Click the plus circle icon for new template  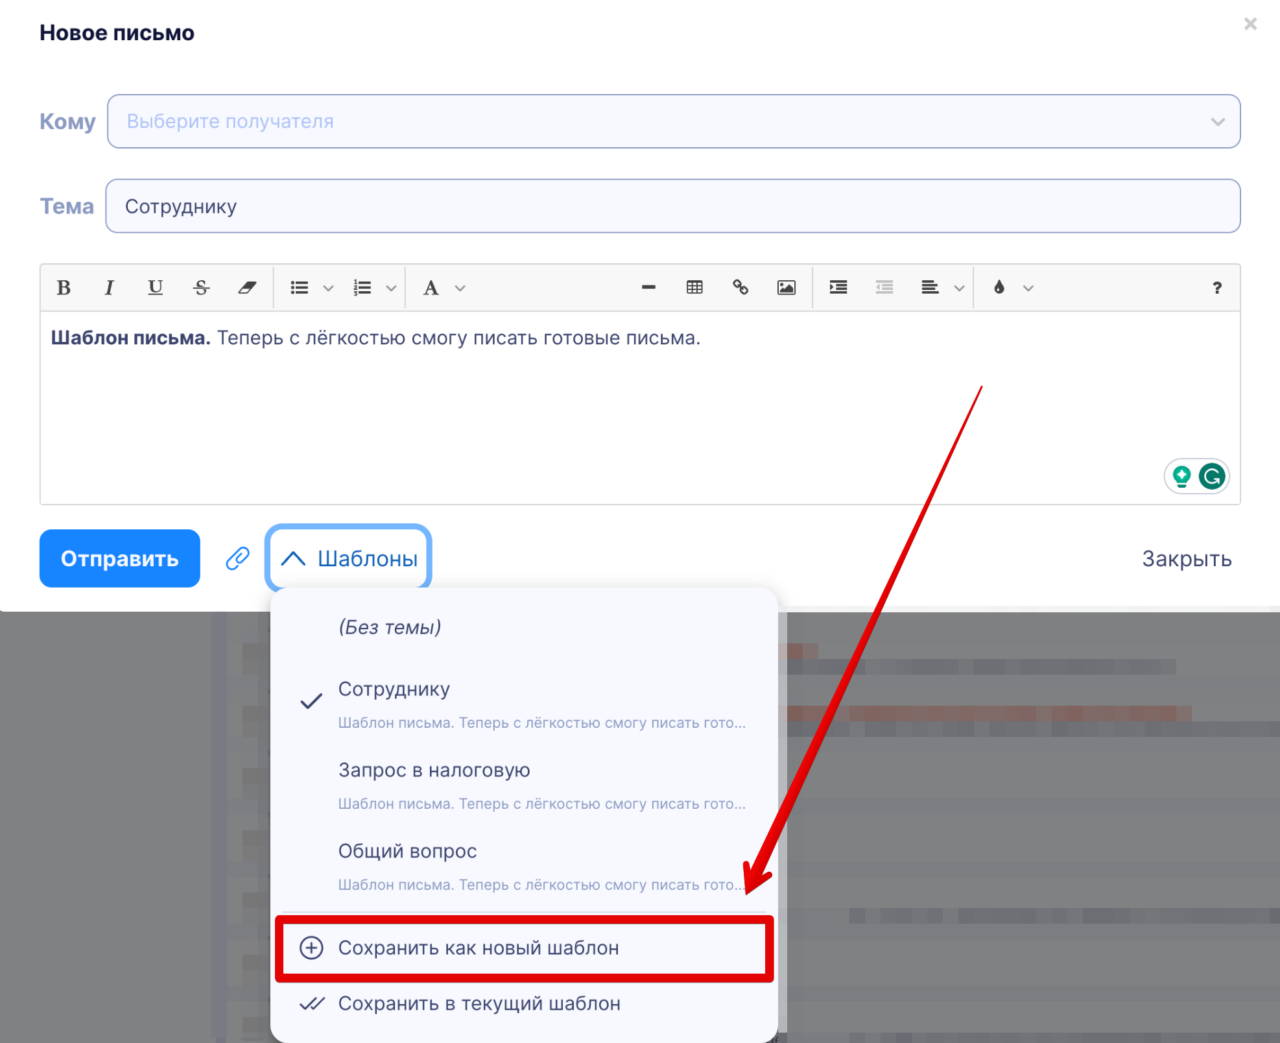[x=312, y=948]
